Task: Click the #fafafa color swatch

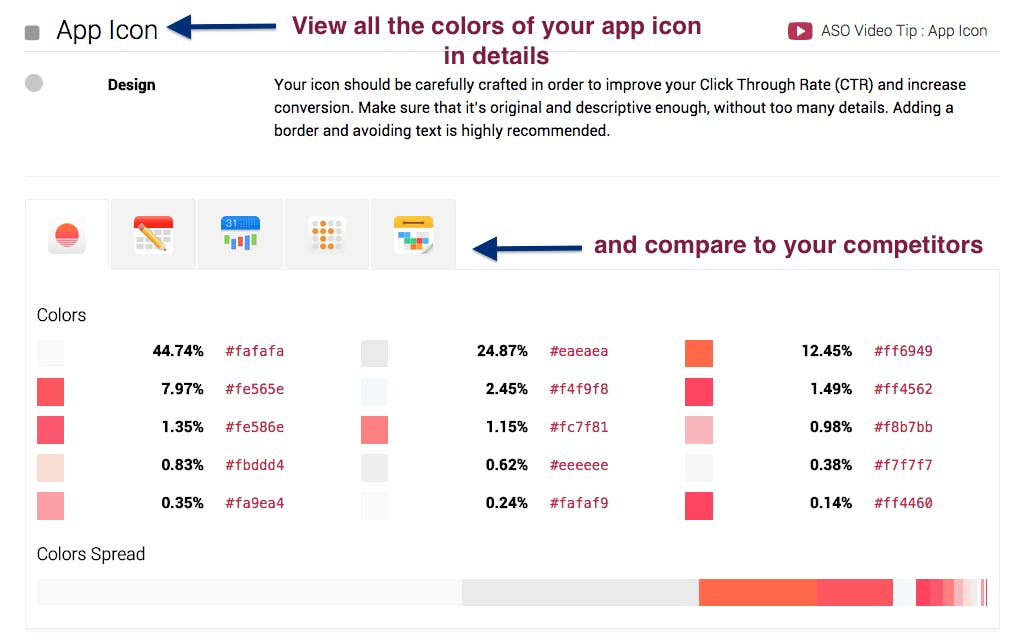Action: click(x=50, y=353)
